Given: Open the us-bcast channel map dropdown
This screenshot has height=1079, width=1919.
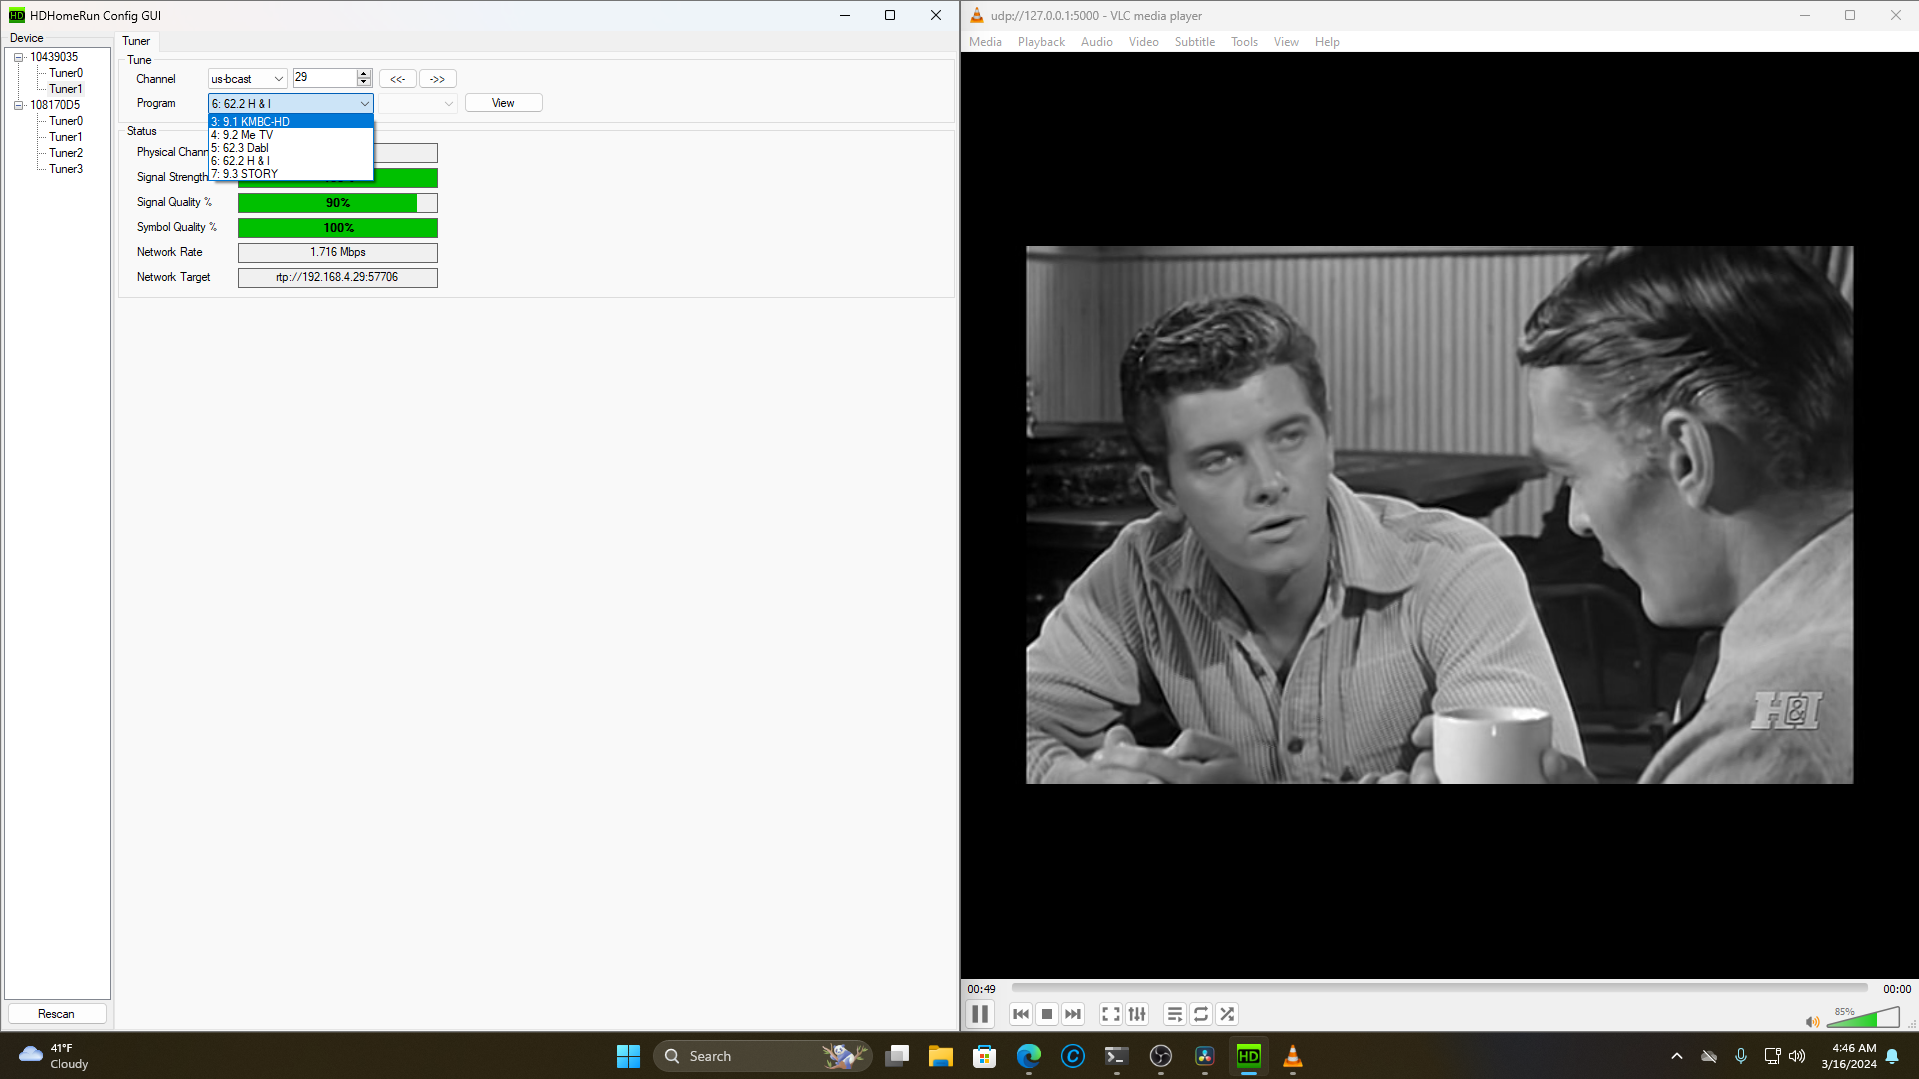Looking at the screenshot, I should point(247,79).
